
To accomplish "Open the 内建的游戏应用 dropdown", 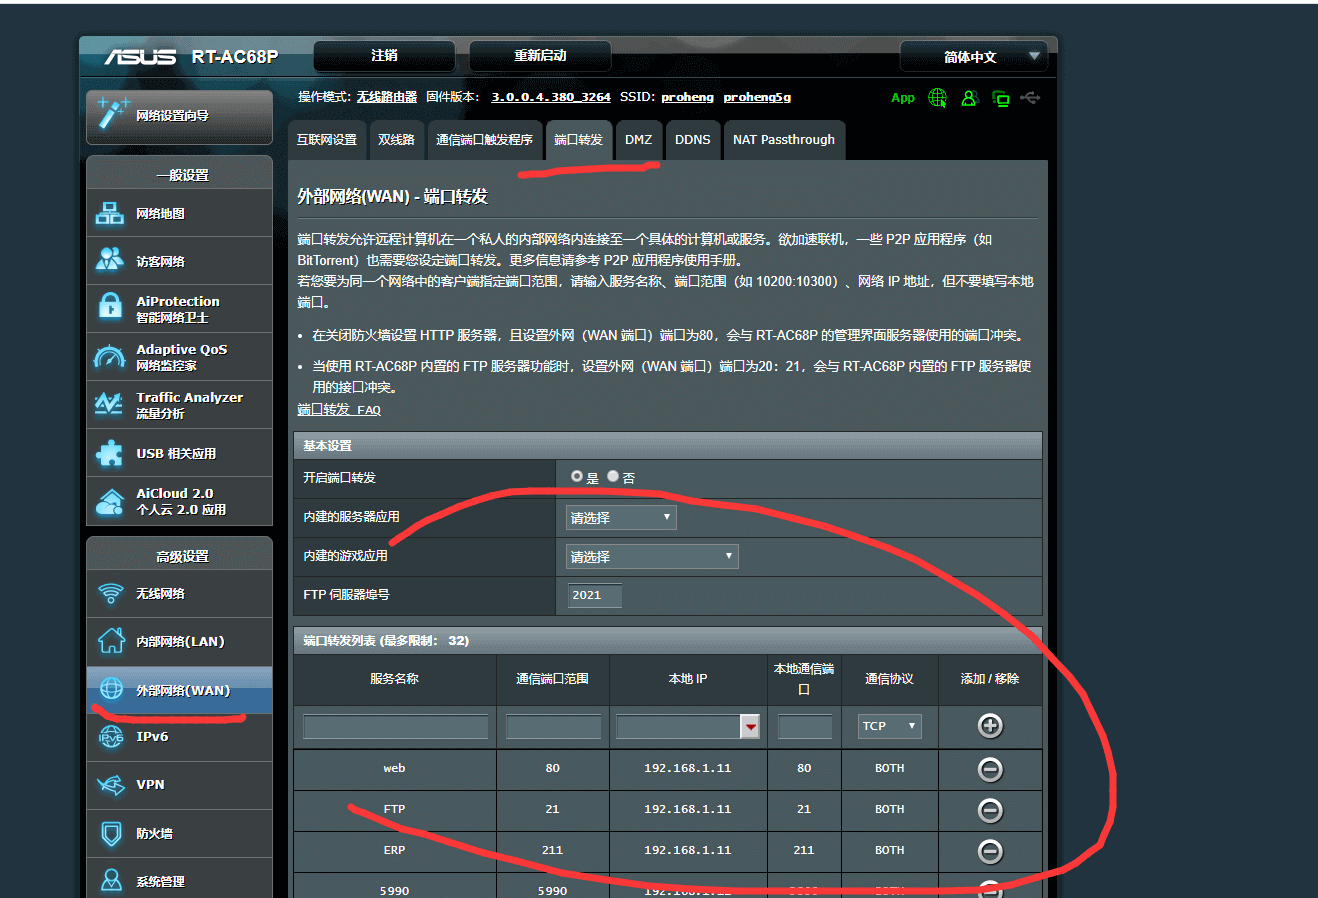I will pyautogui.click(x=652, y=557).
